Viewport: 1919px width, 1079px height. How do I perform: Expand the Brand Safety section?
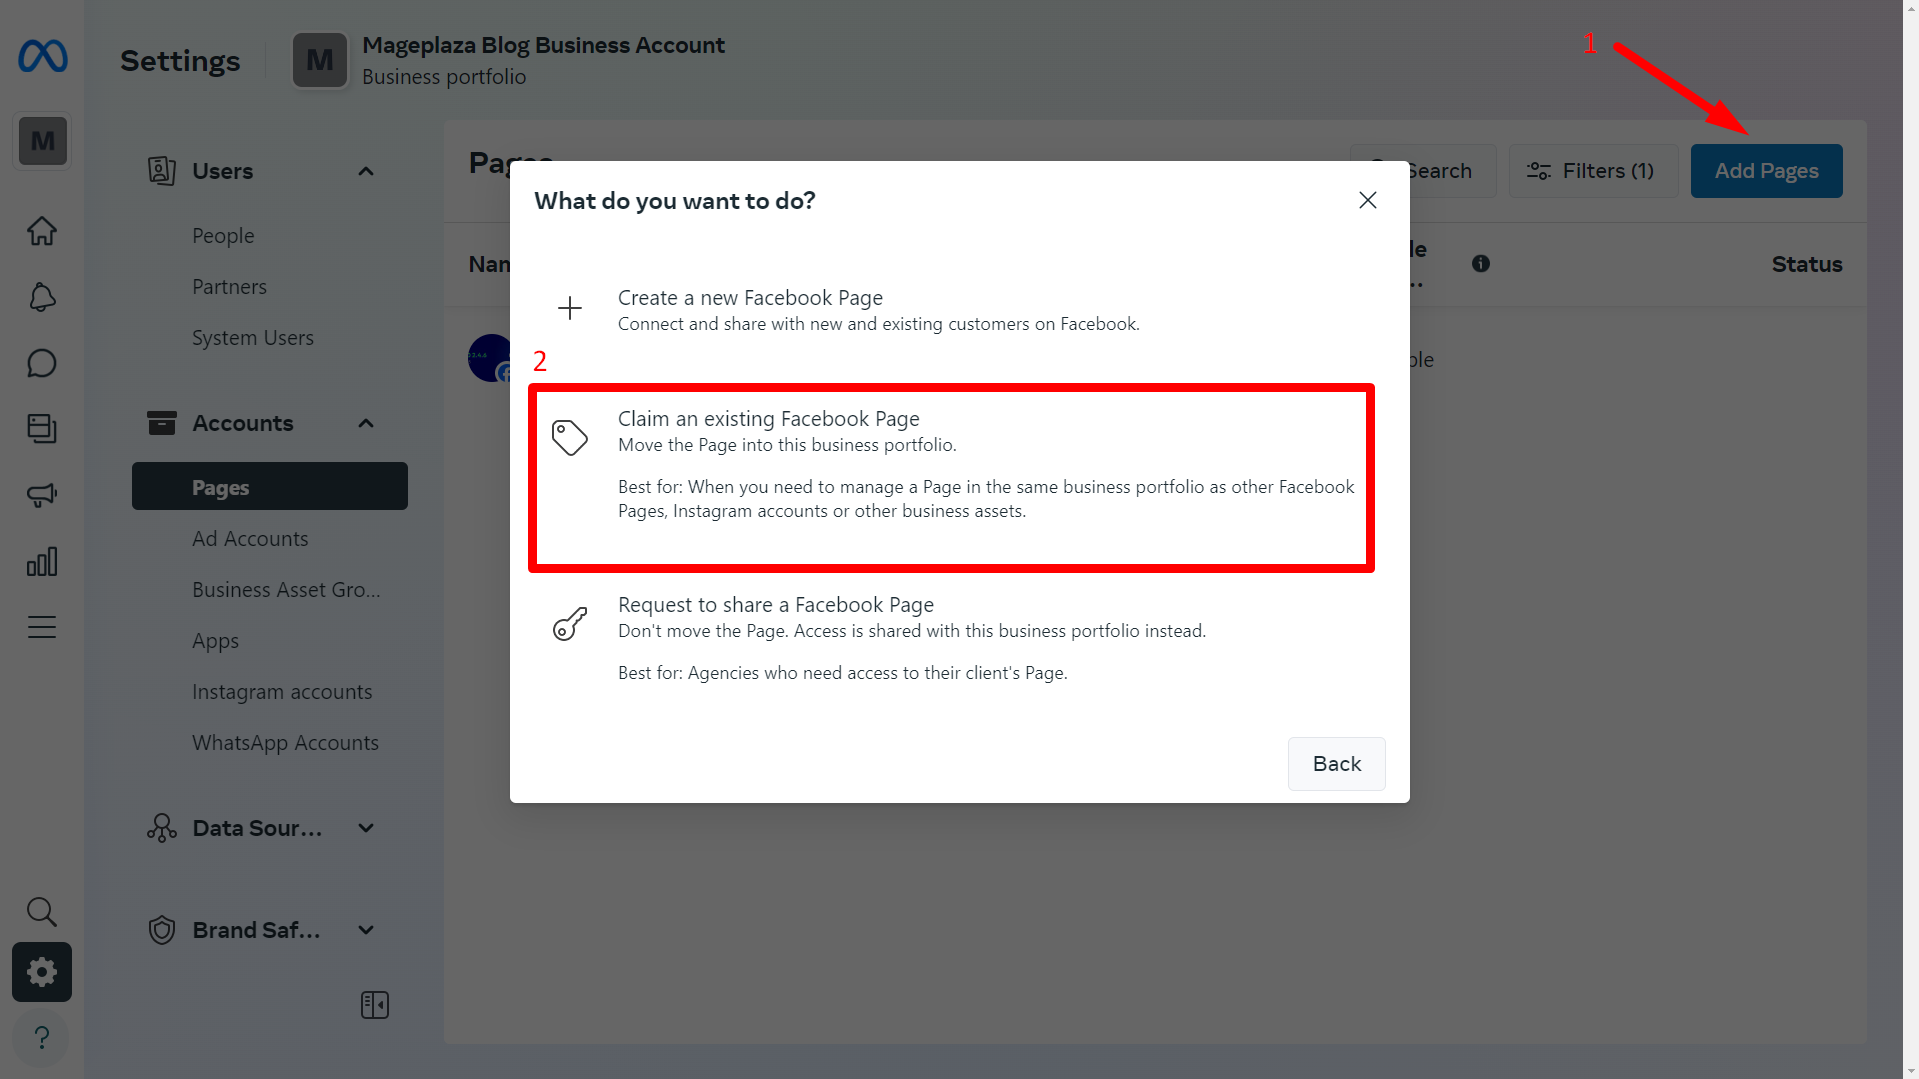pyautogui.click(x=366, y=930)
